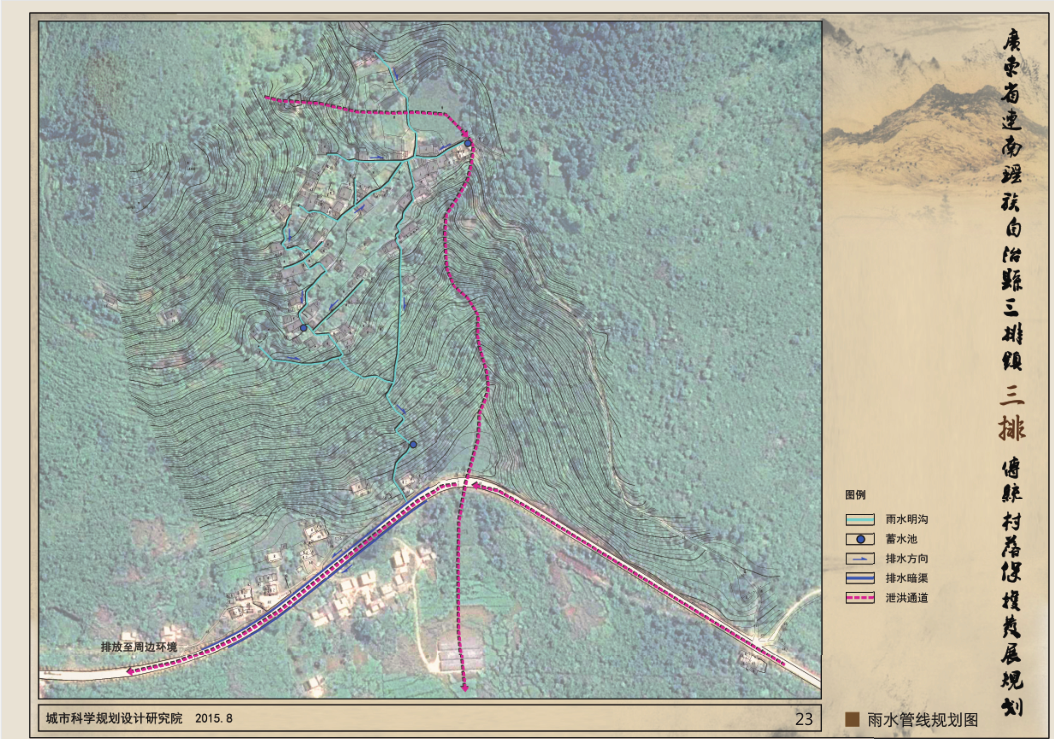Click the 排水暗渠 blue line legend symbol

[x=860, y=579]
